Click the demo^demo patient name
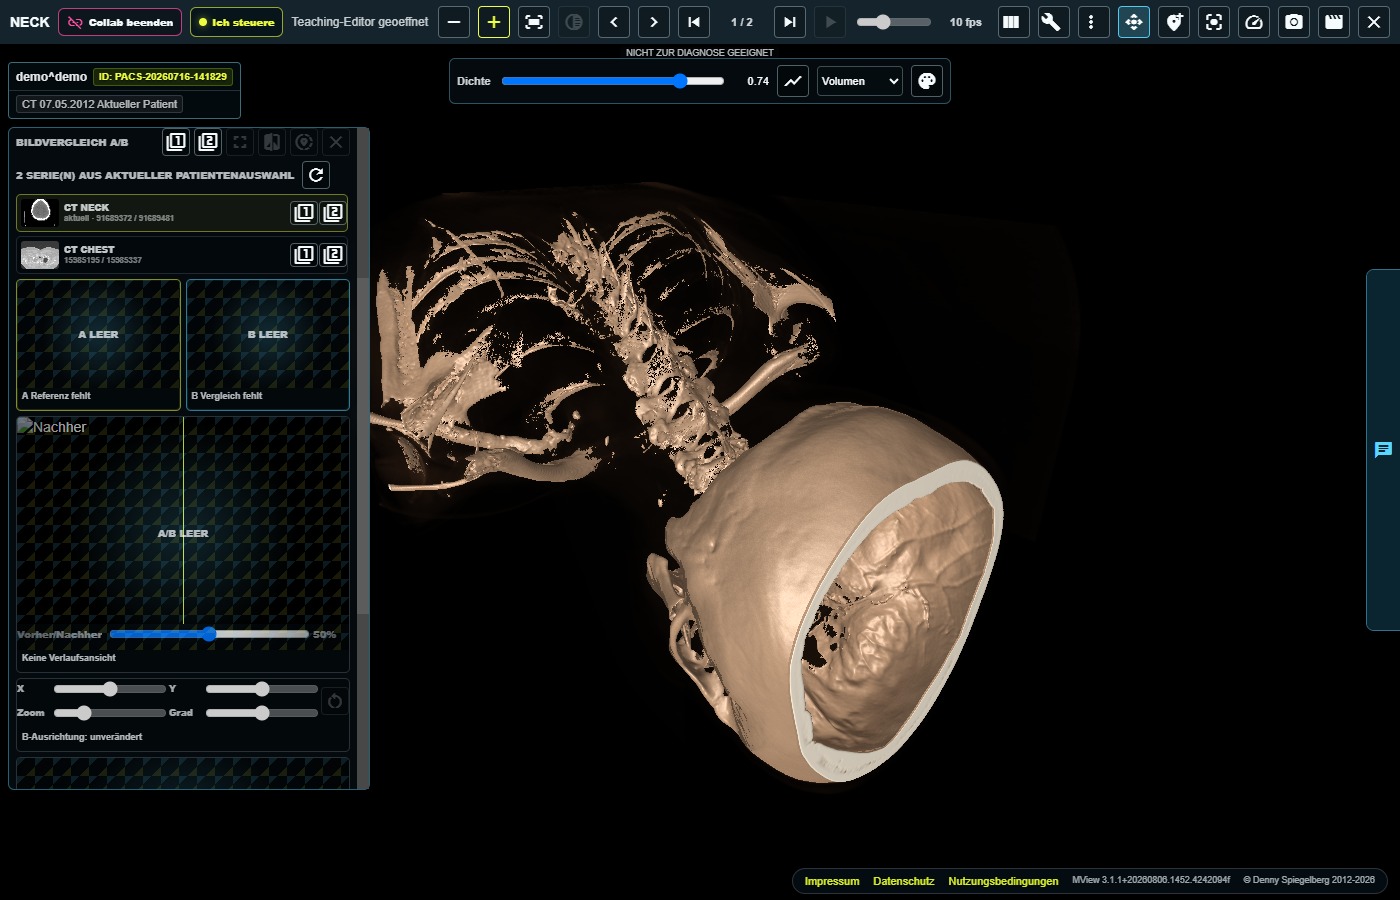Viewport: 1400px width, 900px height. point(51,76)
